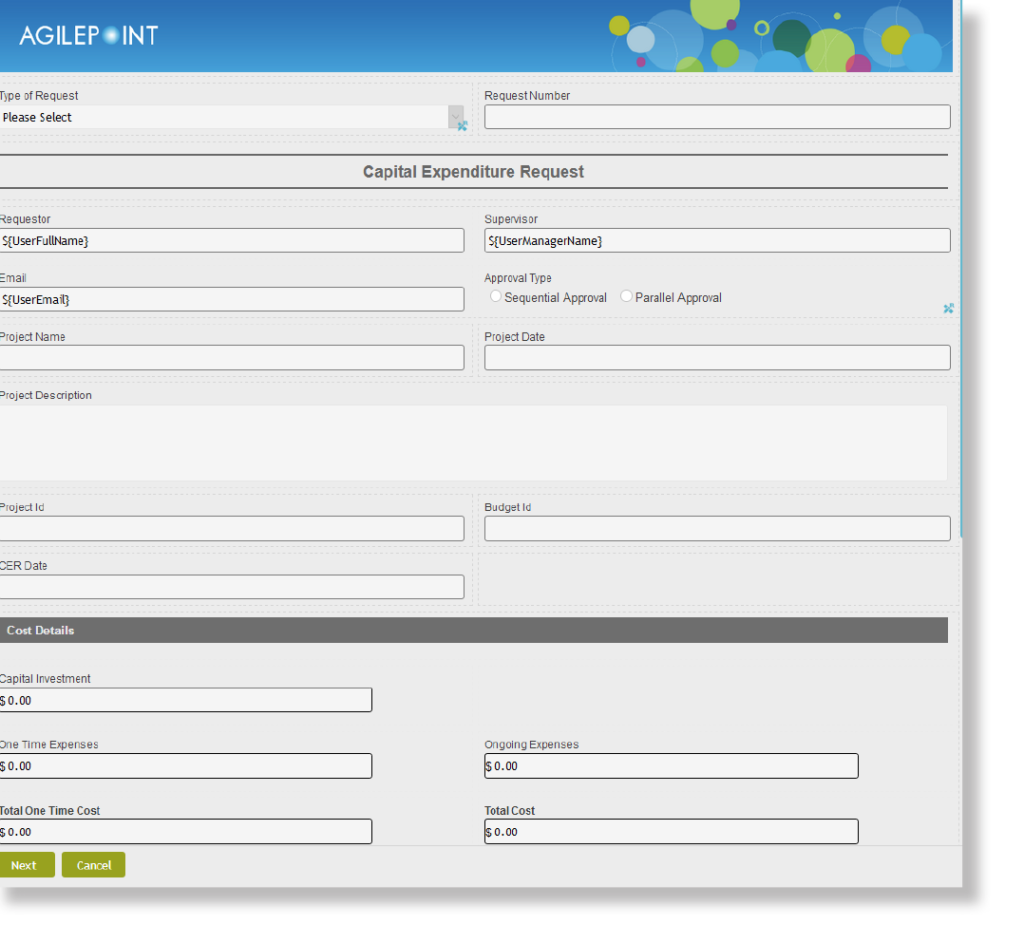
Task: Click the CER Date input field
Action: click(232, 587)
